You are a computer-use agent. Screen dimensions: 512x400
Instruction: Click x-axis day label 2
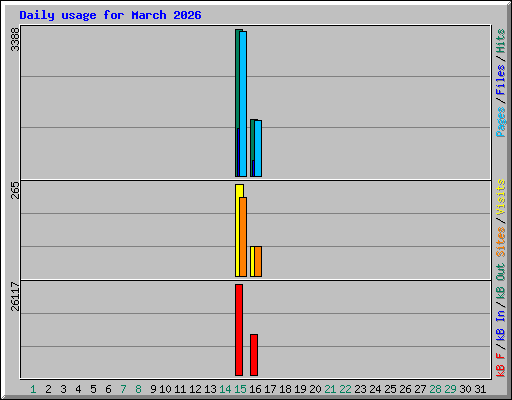coord(48,389)
